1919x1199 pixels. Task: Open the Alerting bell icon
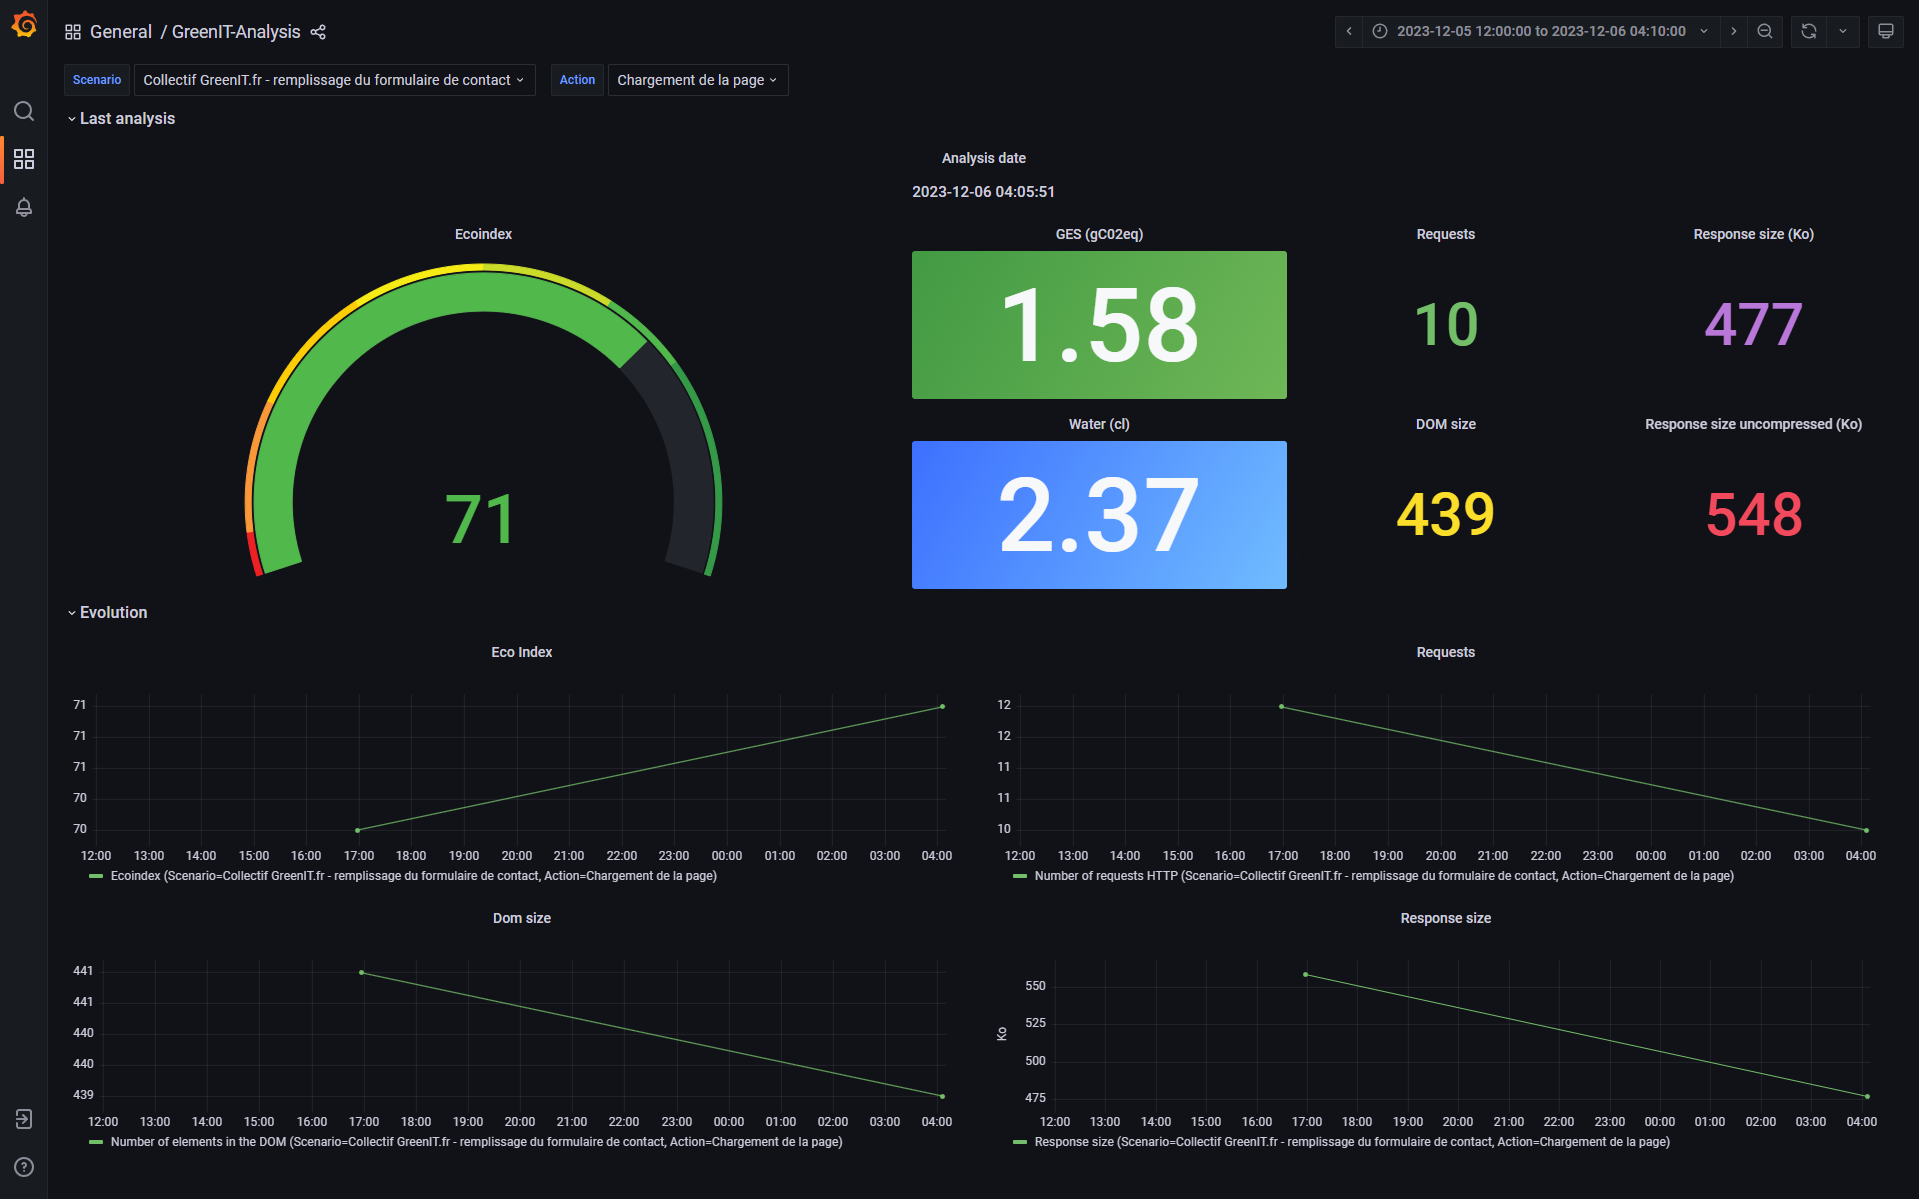pyautogui.click(x=24, y=207)
